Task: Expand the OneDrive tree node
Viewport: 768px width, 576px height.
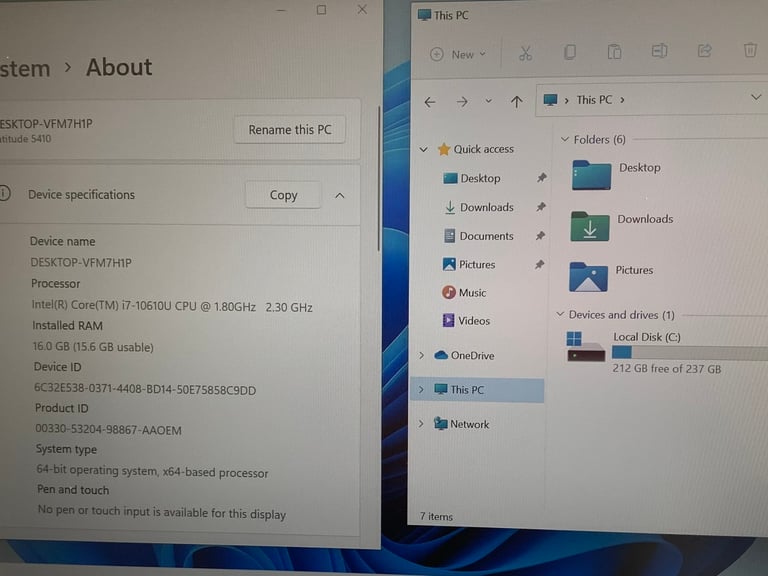Action: 422,355
